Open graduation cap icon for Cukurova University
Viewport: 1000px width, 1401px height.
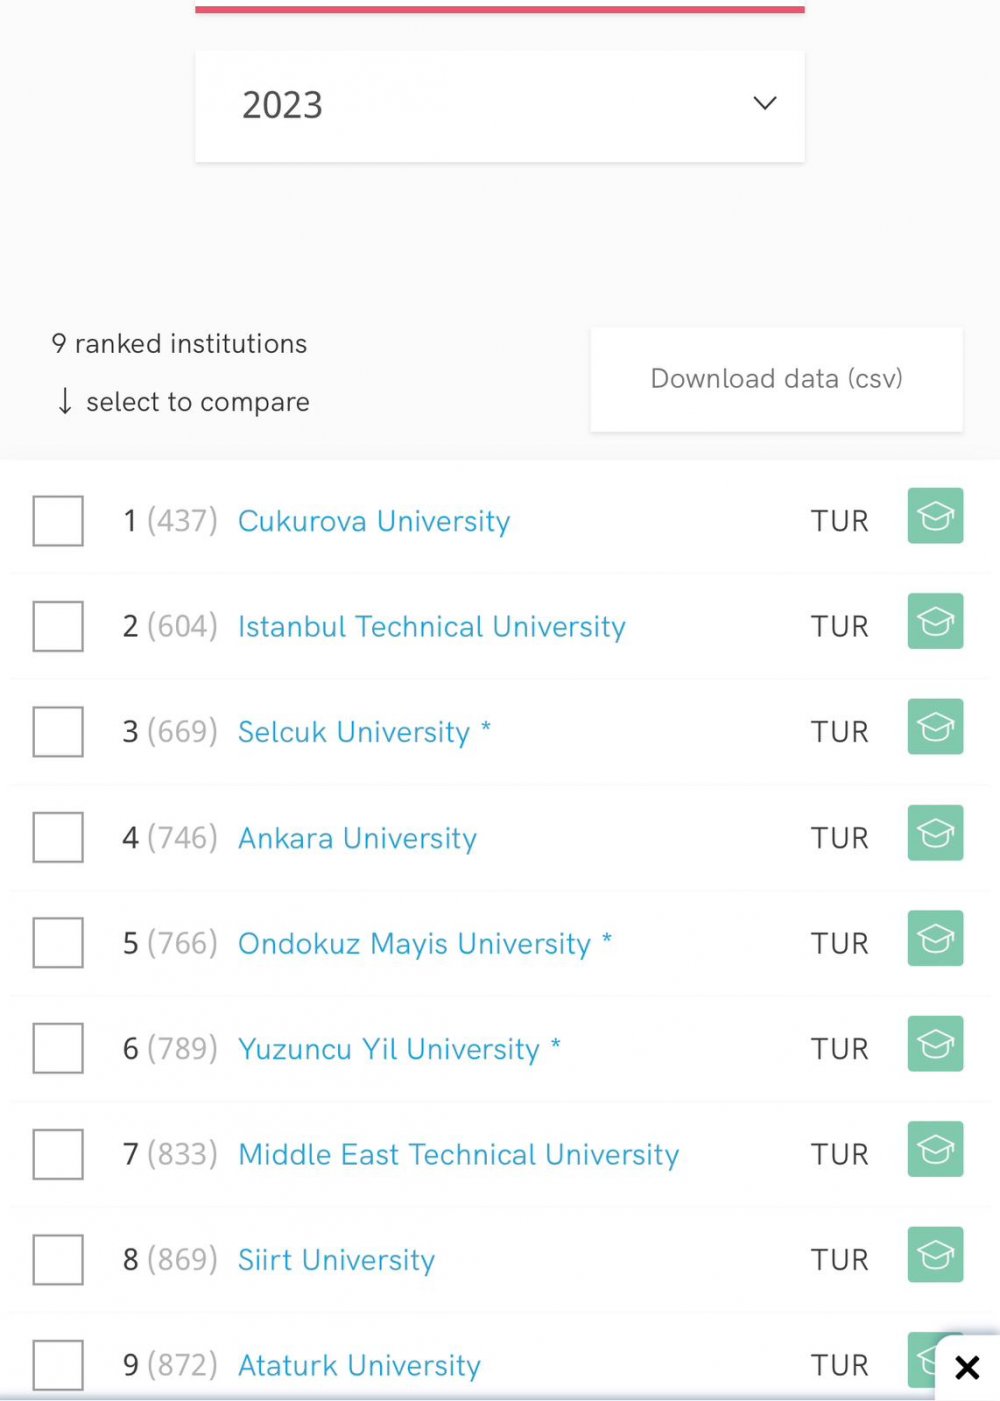click(x=935, y=516)
